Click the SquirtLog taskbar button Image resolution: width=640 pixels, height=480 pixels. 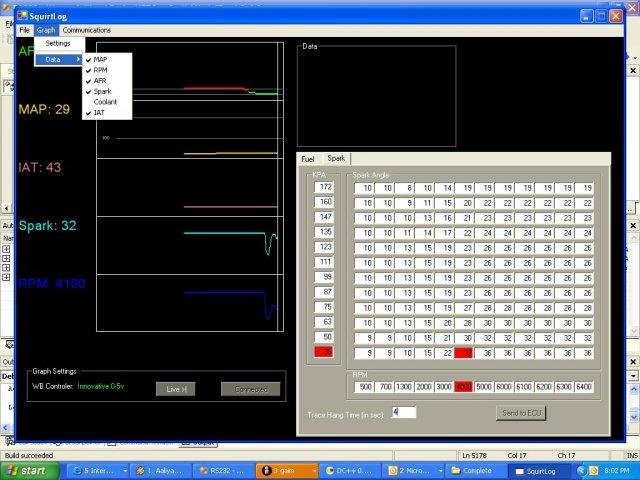538,471
